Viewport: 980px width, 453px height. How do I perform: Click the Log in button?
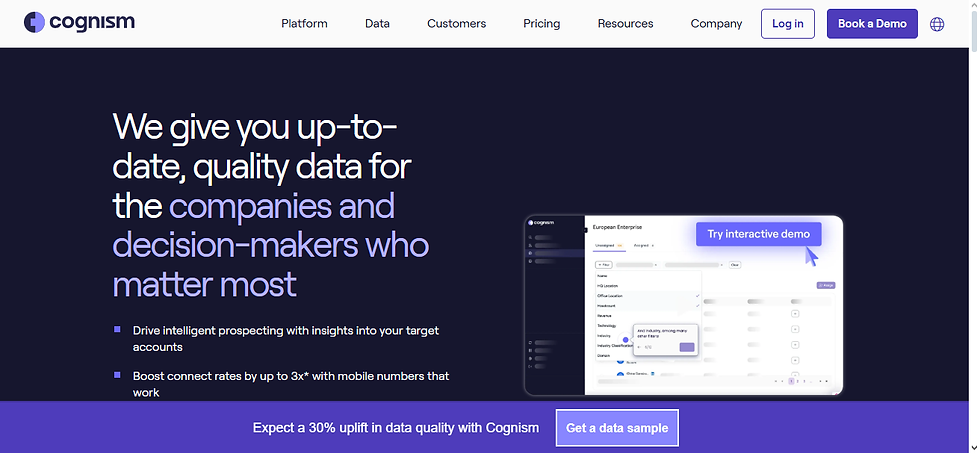(788, 23)
